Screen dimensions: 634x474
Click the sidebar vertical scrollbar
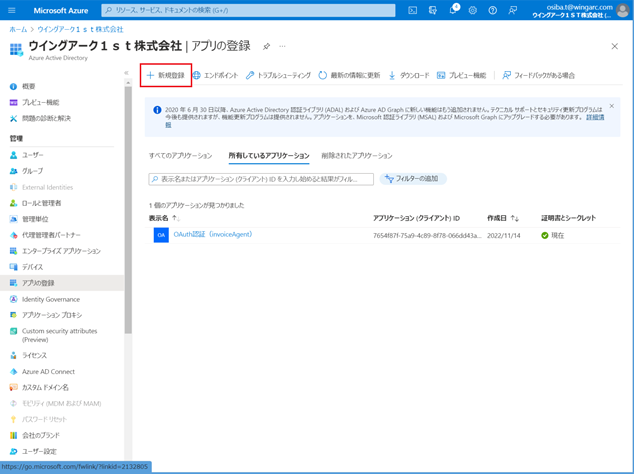128,210
